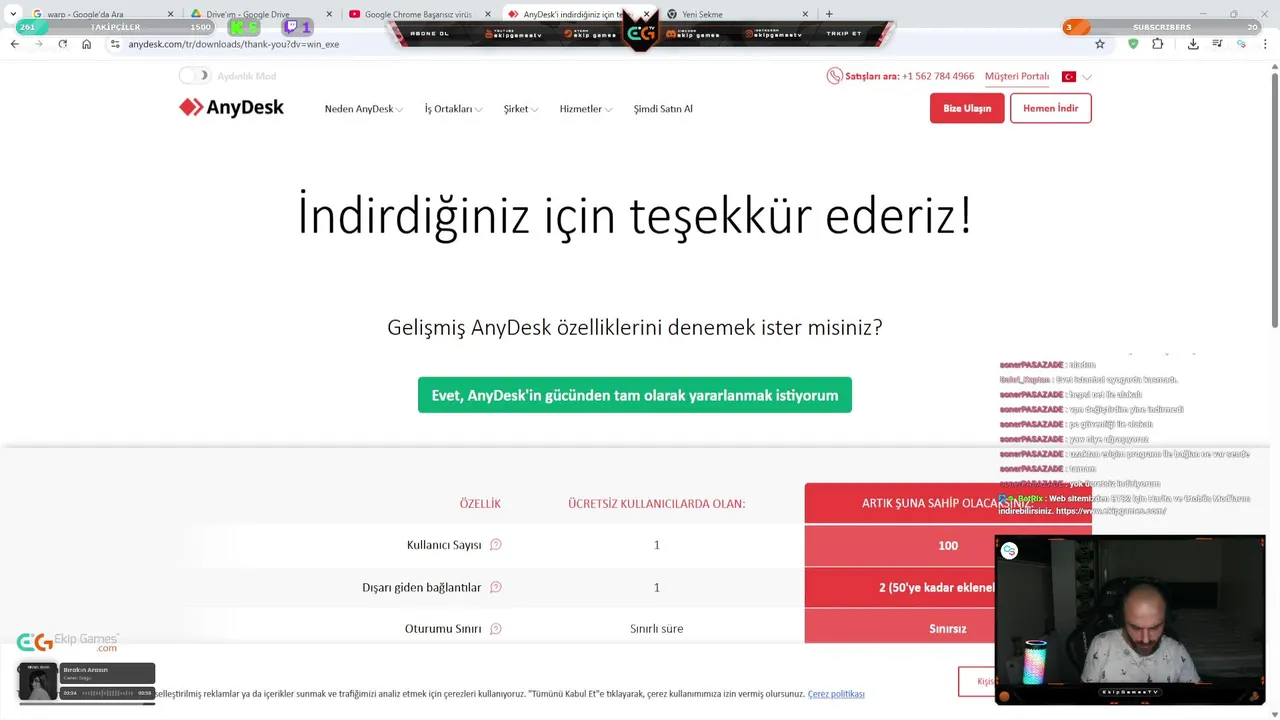Click the Hemen İndir button
The image size is (1280, 720).
[1050, 108]
